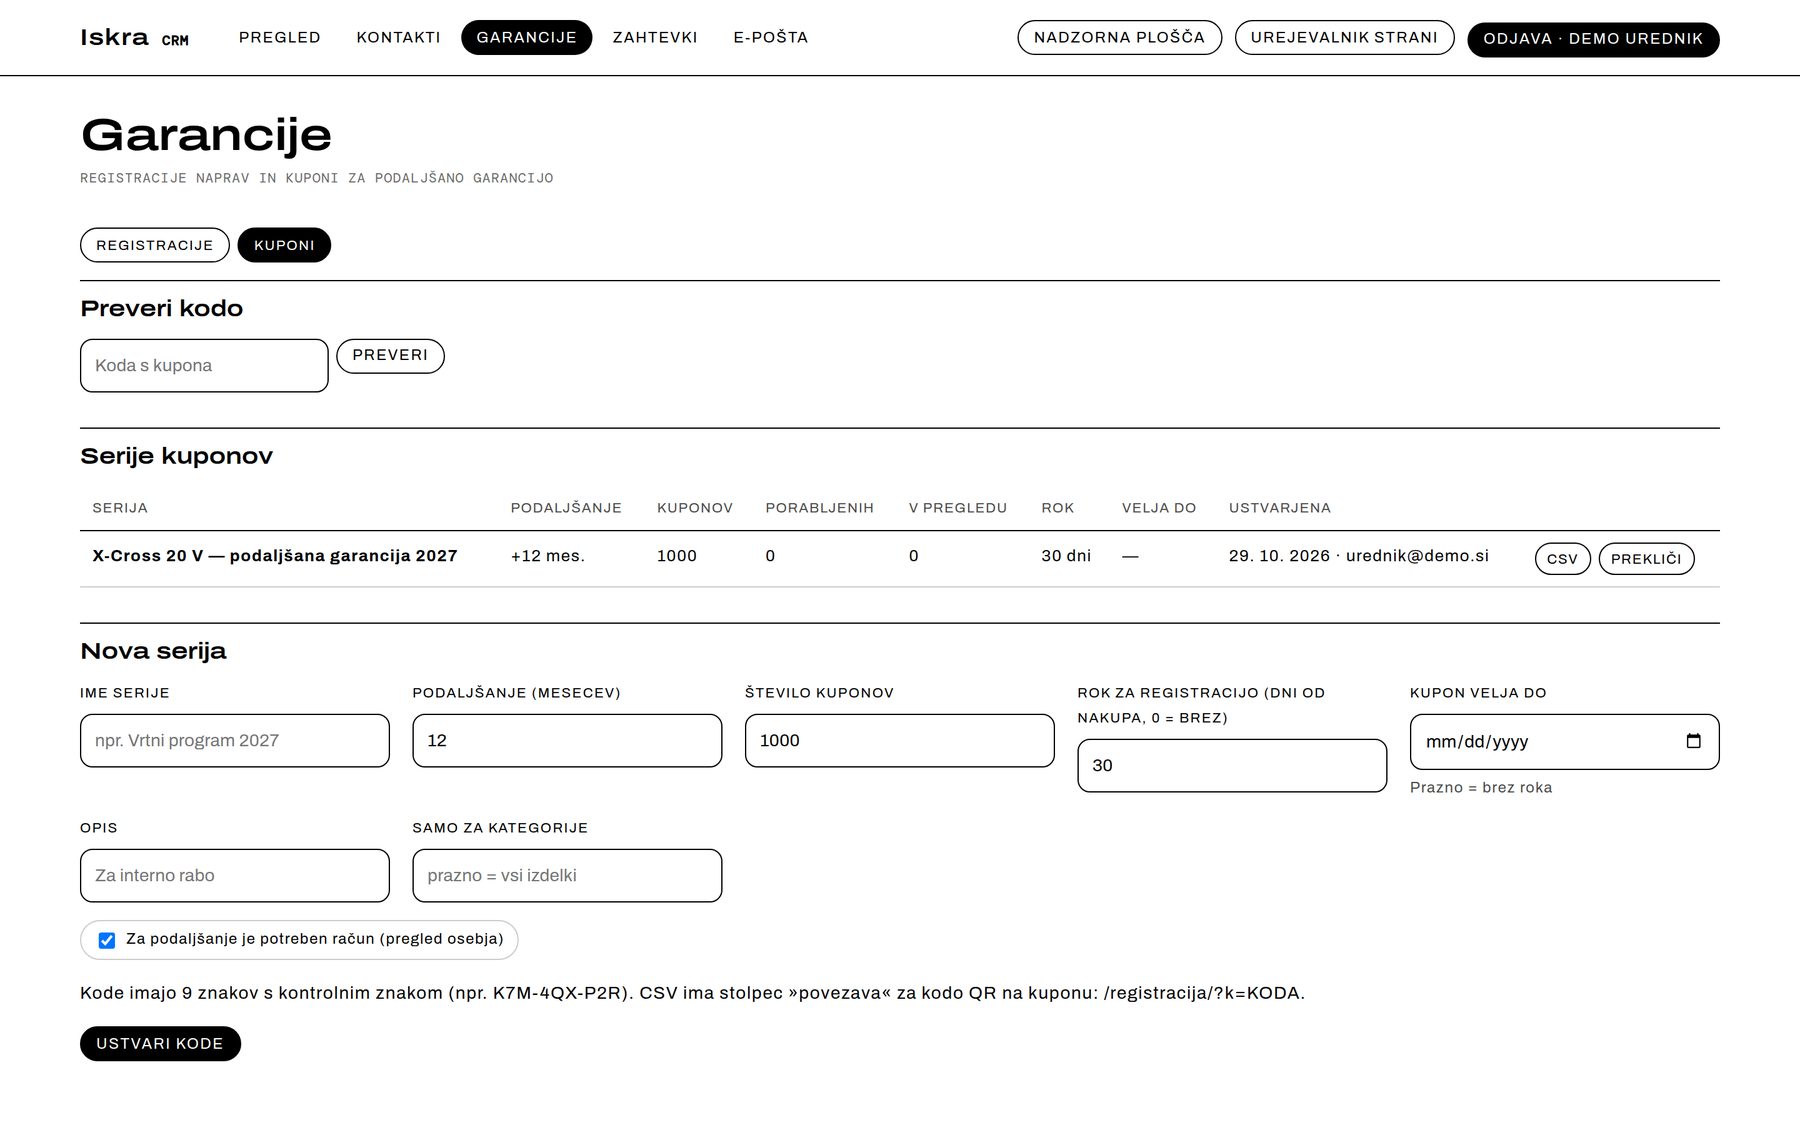Untick the 'potreben račun' checkbox
1800x1125 pixels.
107,940
